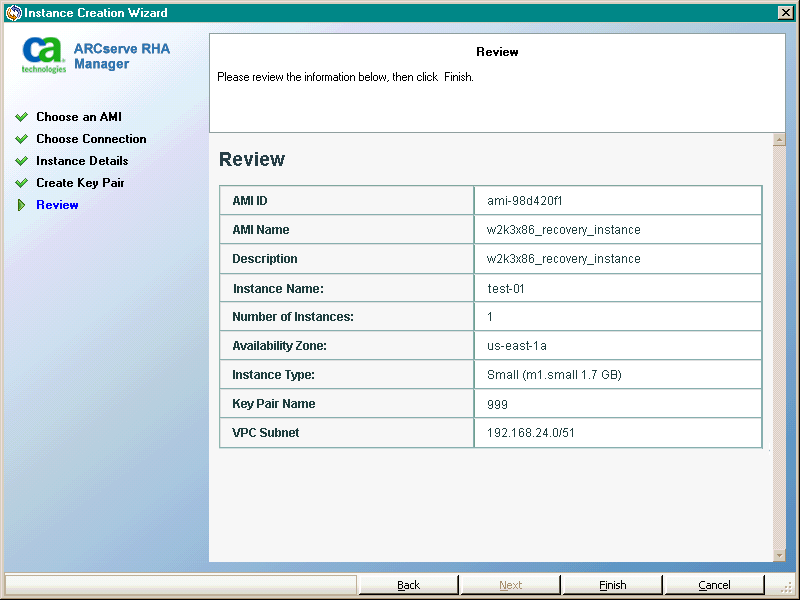The width and height of the screenshot is (800, 600).
Task: Click the checkmark icon beside Instance Details
Action: tap(21, 161)
